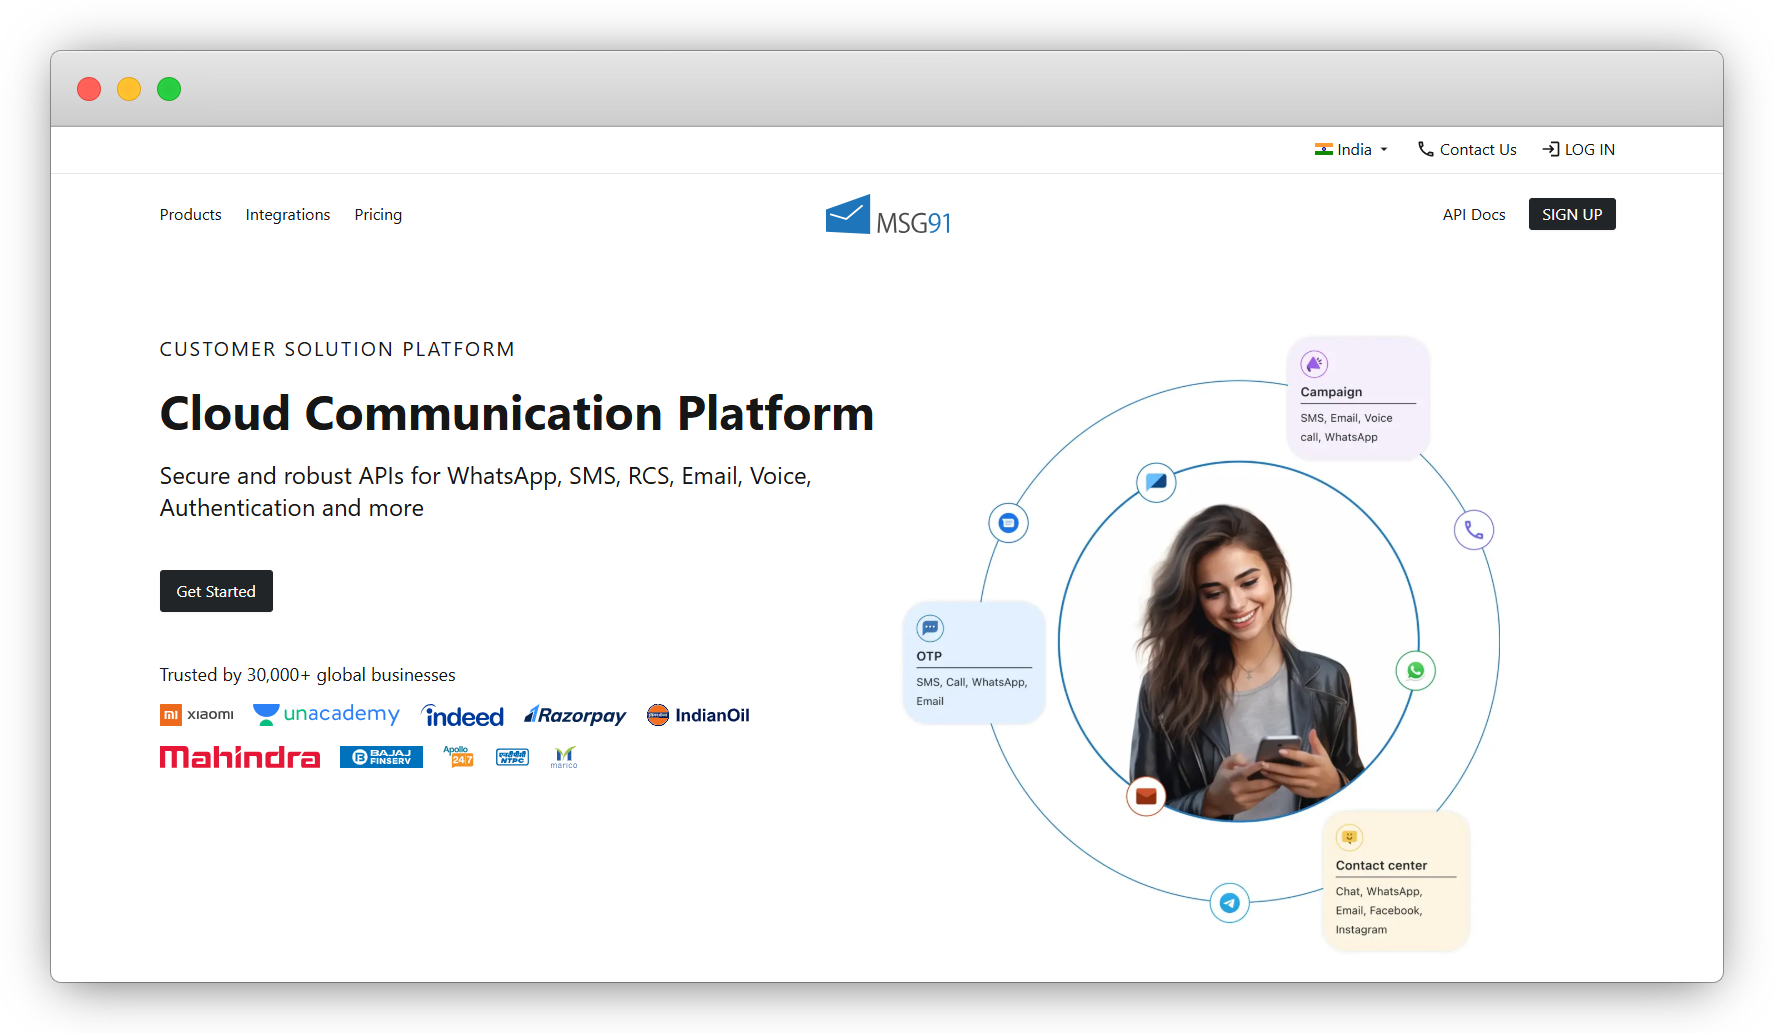1774x1033 pixels.
Task: Click the Get Started button
Action: (216, 591)
